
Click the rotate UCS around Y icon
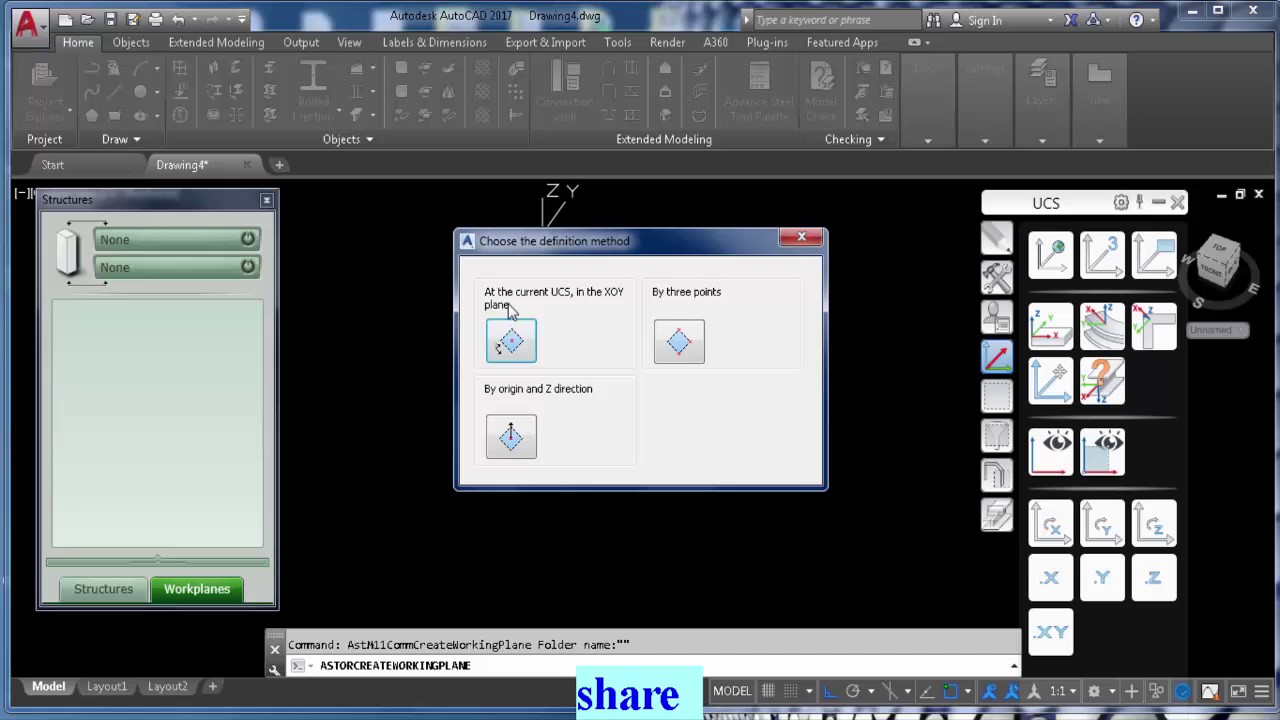1102,524
